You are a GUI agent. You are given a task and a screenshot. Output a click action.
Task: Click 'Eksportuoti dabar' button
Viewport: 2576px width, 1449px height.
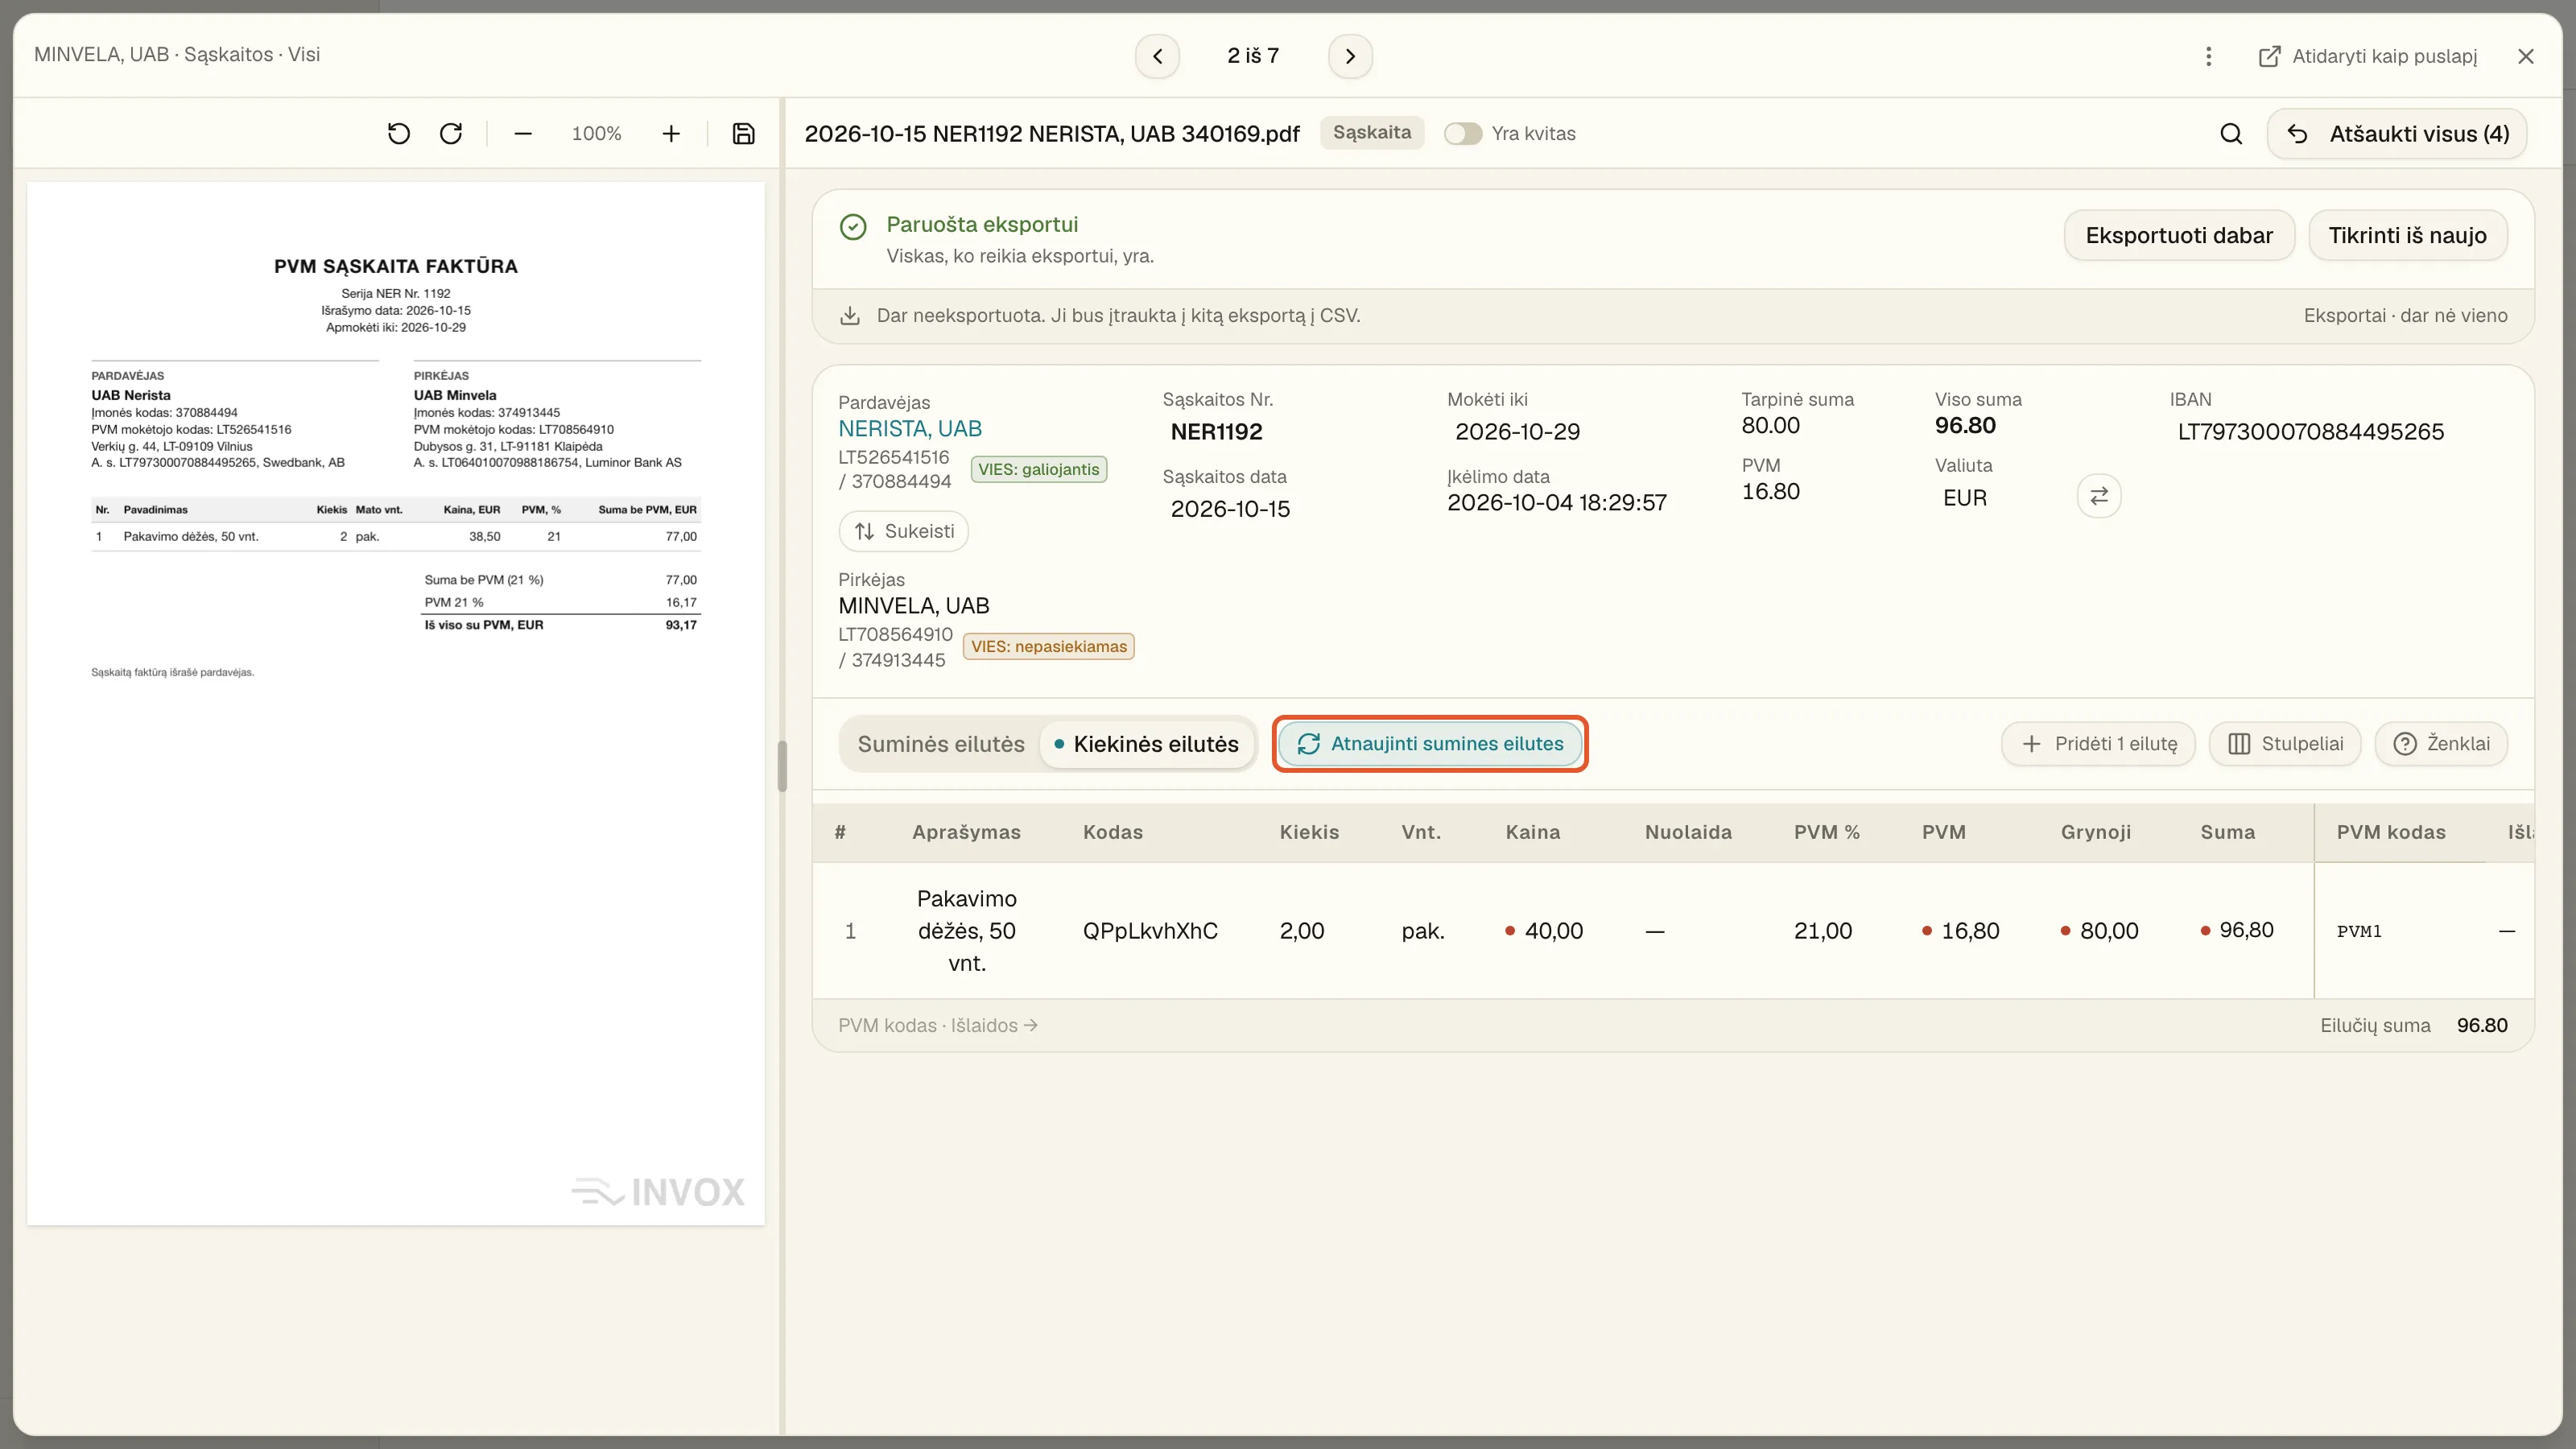(2179, 235)
